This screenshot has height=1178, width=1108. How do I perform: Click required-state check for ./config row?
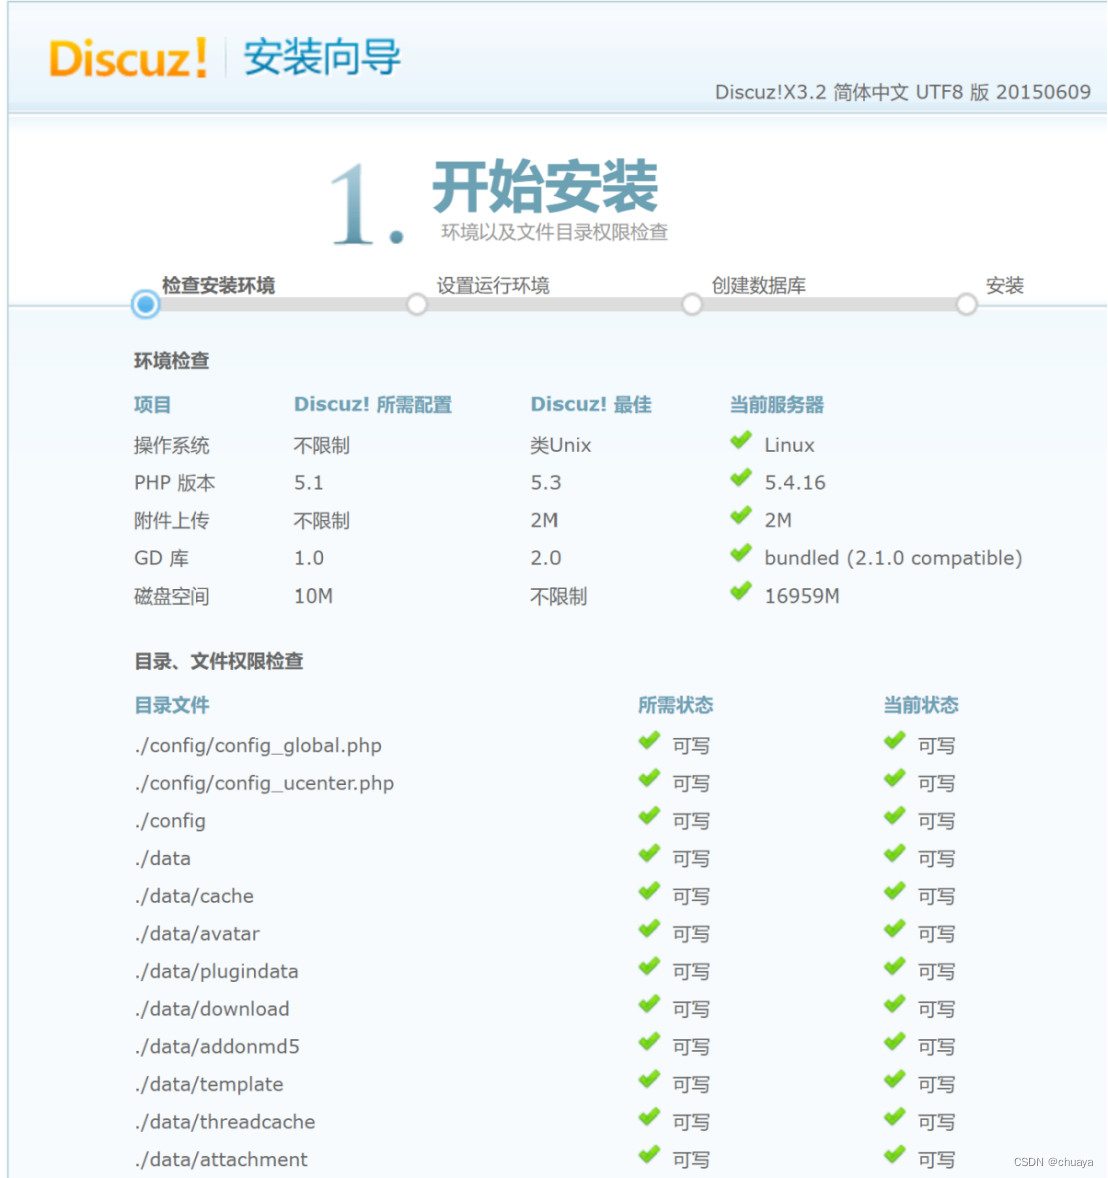[649, 817]
